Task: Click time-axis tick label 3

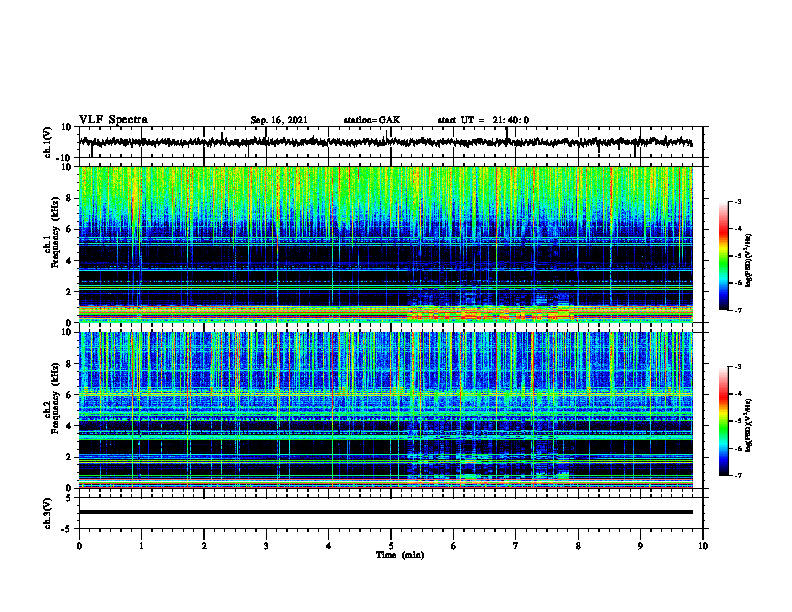Action: [x=266, y=546]
